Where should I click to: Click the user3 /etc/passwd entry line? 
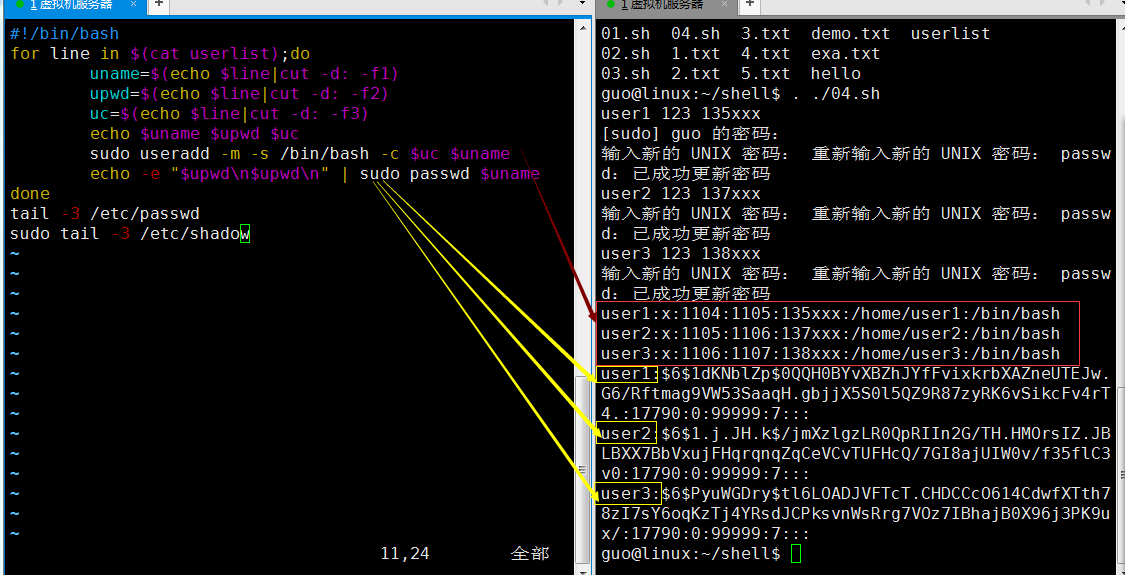831,354
